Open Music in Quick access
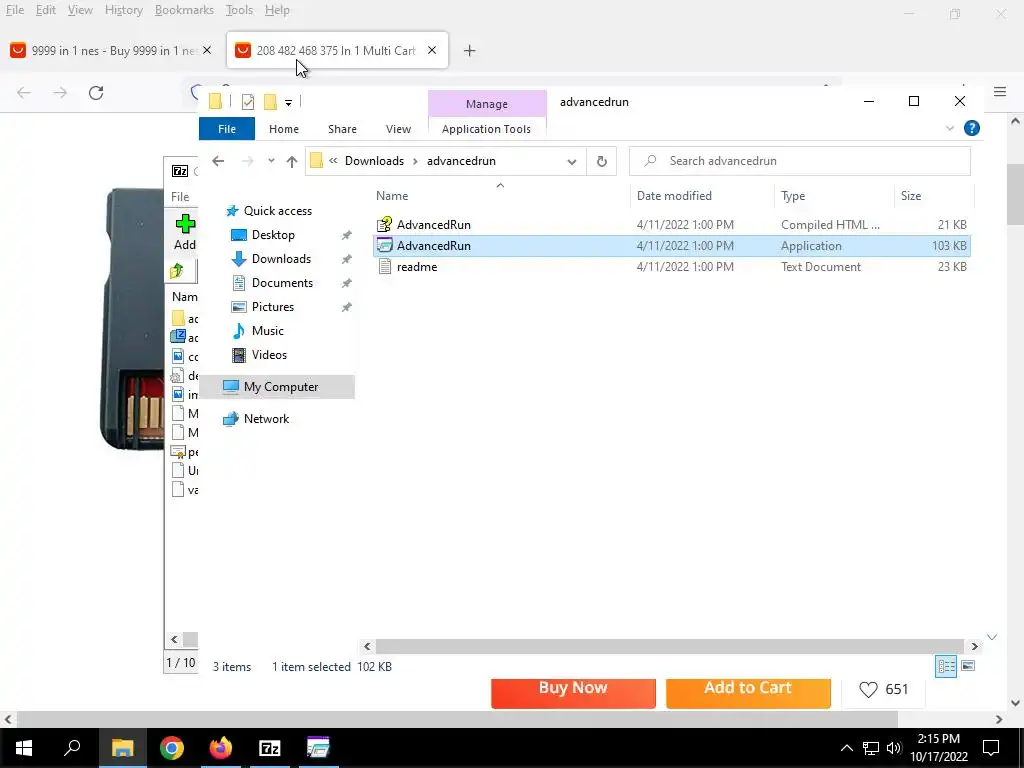This screenshot has height=768, width=1024. [x=268, y=330]
